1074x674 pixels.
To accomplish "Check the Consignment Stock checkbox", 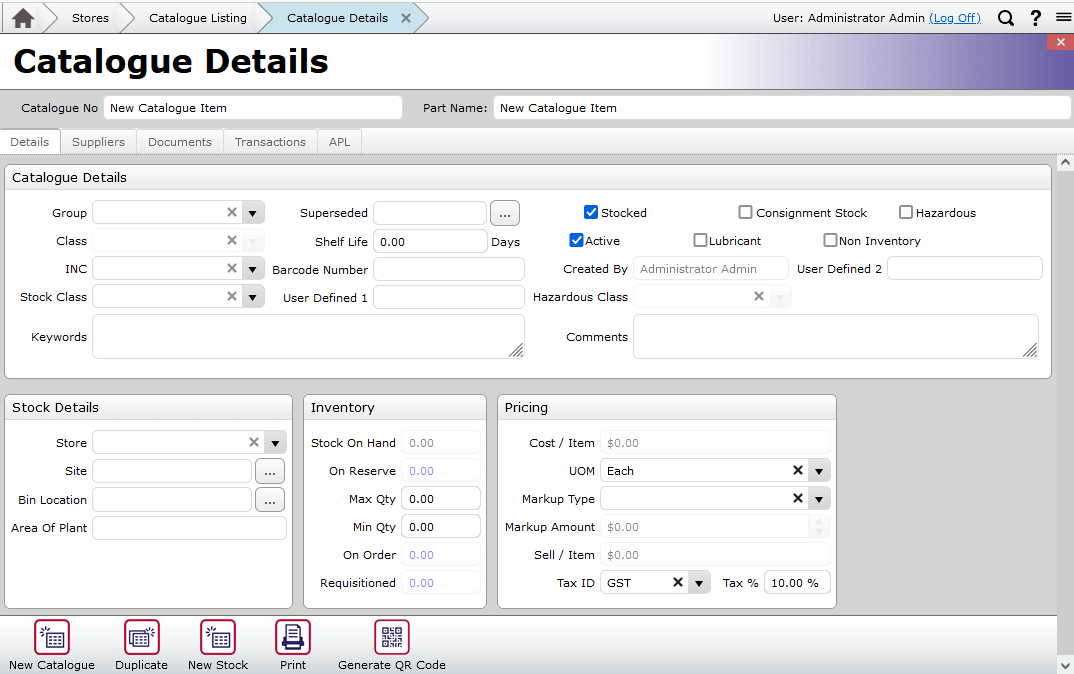I will 745,212.
